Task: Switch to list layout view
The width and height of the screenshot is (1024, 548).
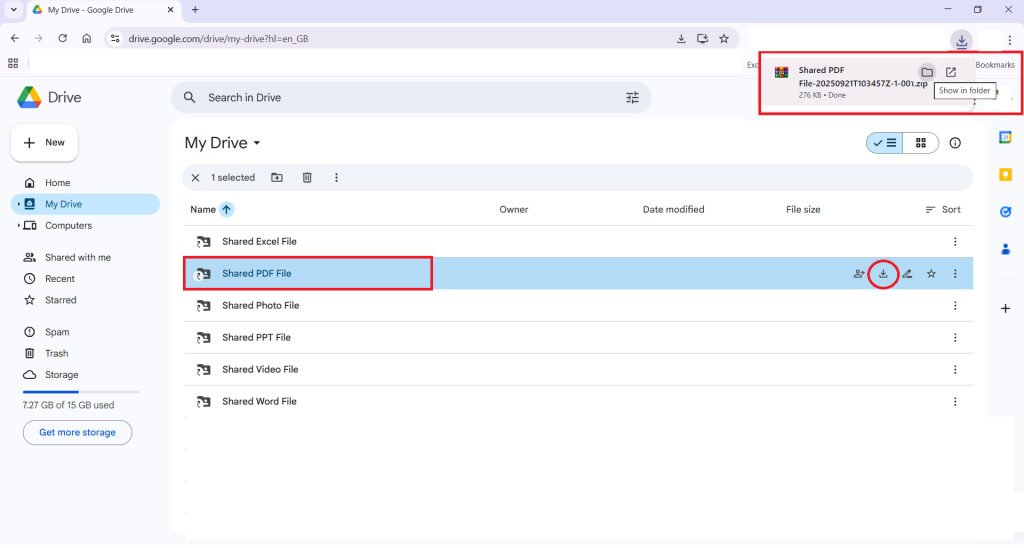Action: coord(885,143)
